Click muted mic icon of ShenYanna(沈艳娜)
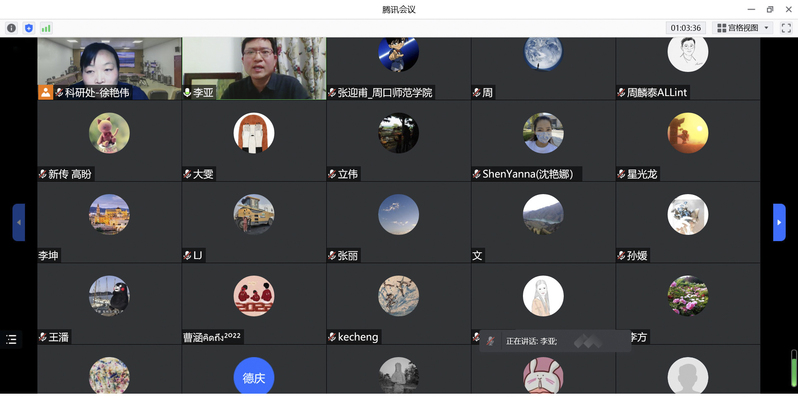Screen dimensions: 798x397 (x=476, y=174)
